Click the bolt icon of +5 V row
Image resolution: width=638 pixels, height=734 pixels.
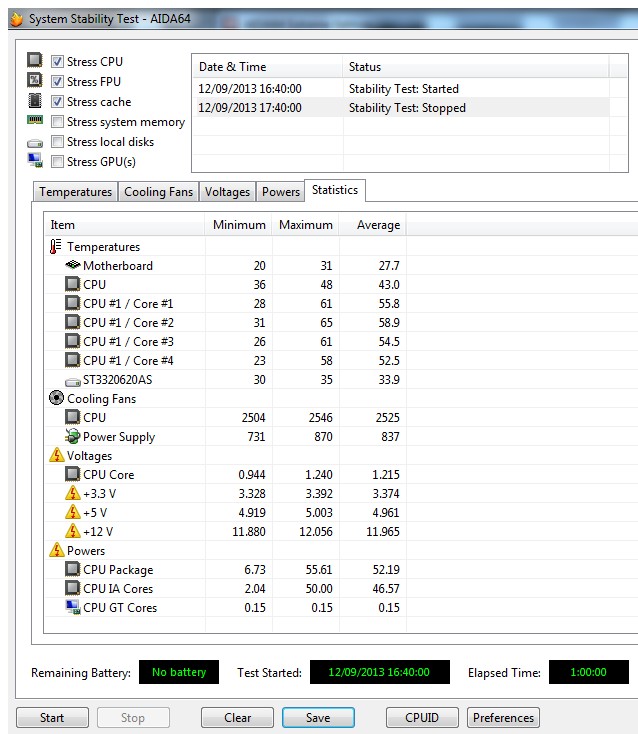[73, 512]
